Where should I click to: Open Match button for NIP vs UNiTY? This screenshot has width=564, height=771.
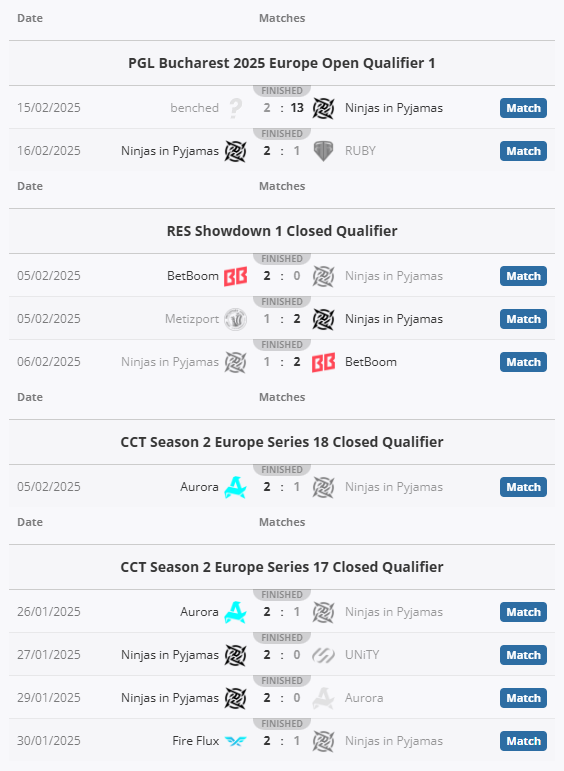coord(523,655)
